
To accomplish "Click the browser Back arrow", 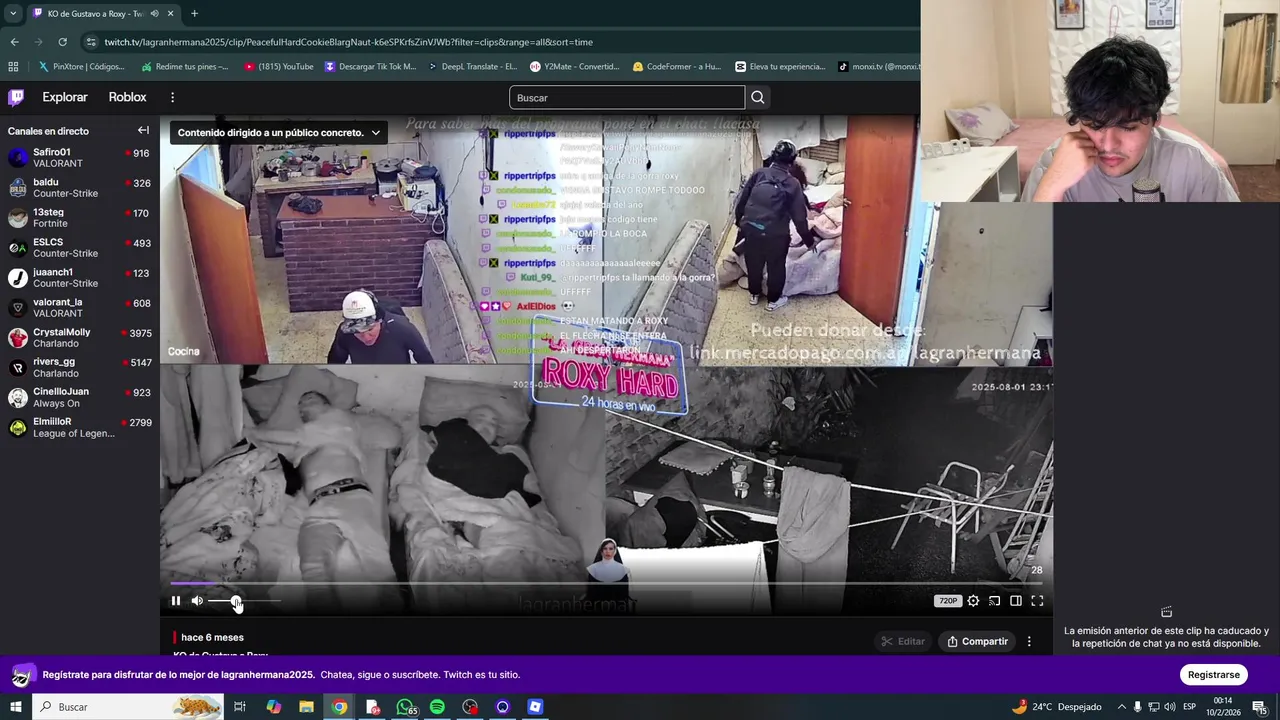I will tap(15, 42).
